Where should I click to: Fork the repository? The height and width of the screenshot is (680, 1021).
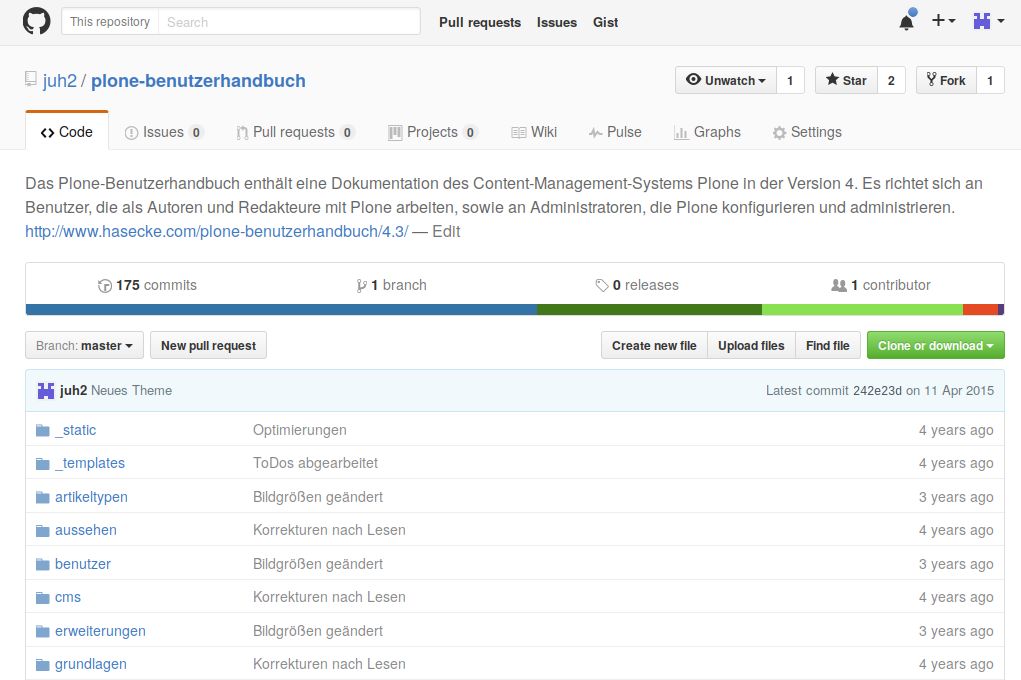(x=944, y=79)
